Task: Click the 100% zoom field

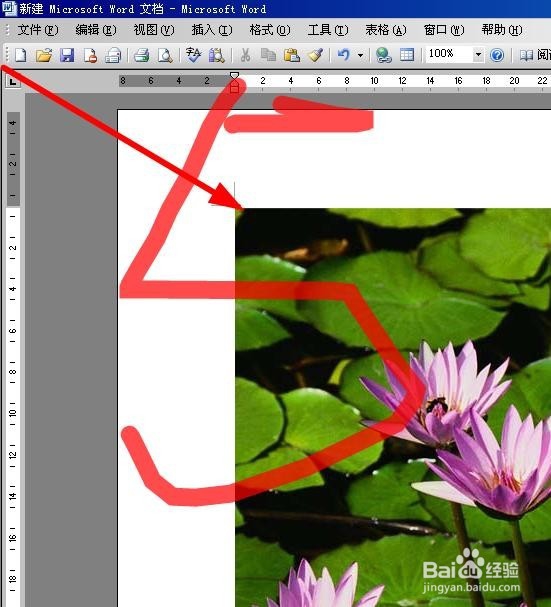Action: [449, 54]
